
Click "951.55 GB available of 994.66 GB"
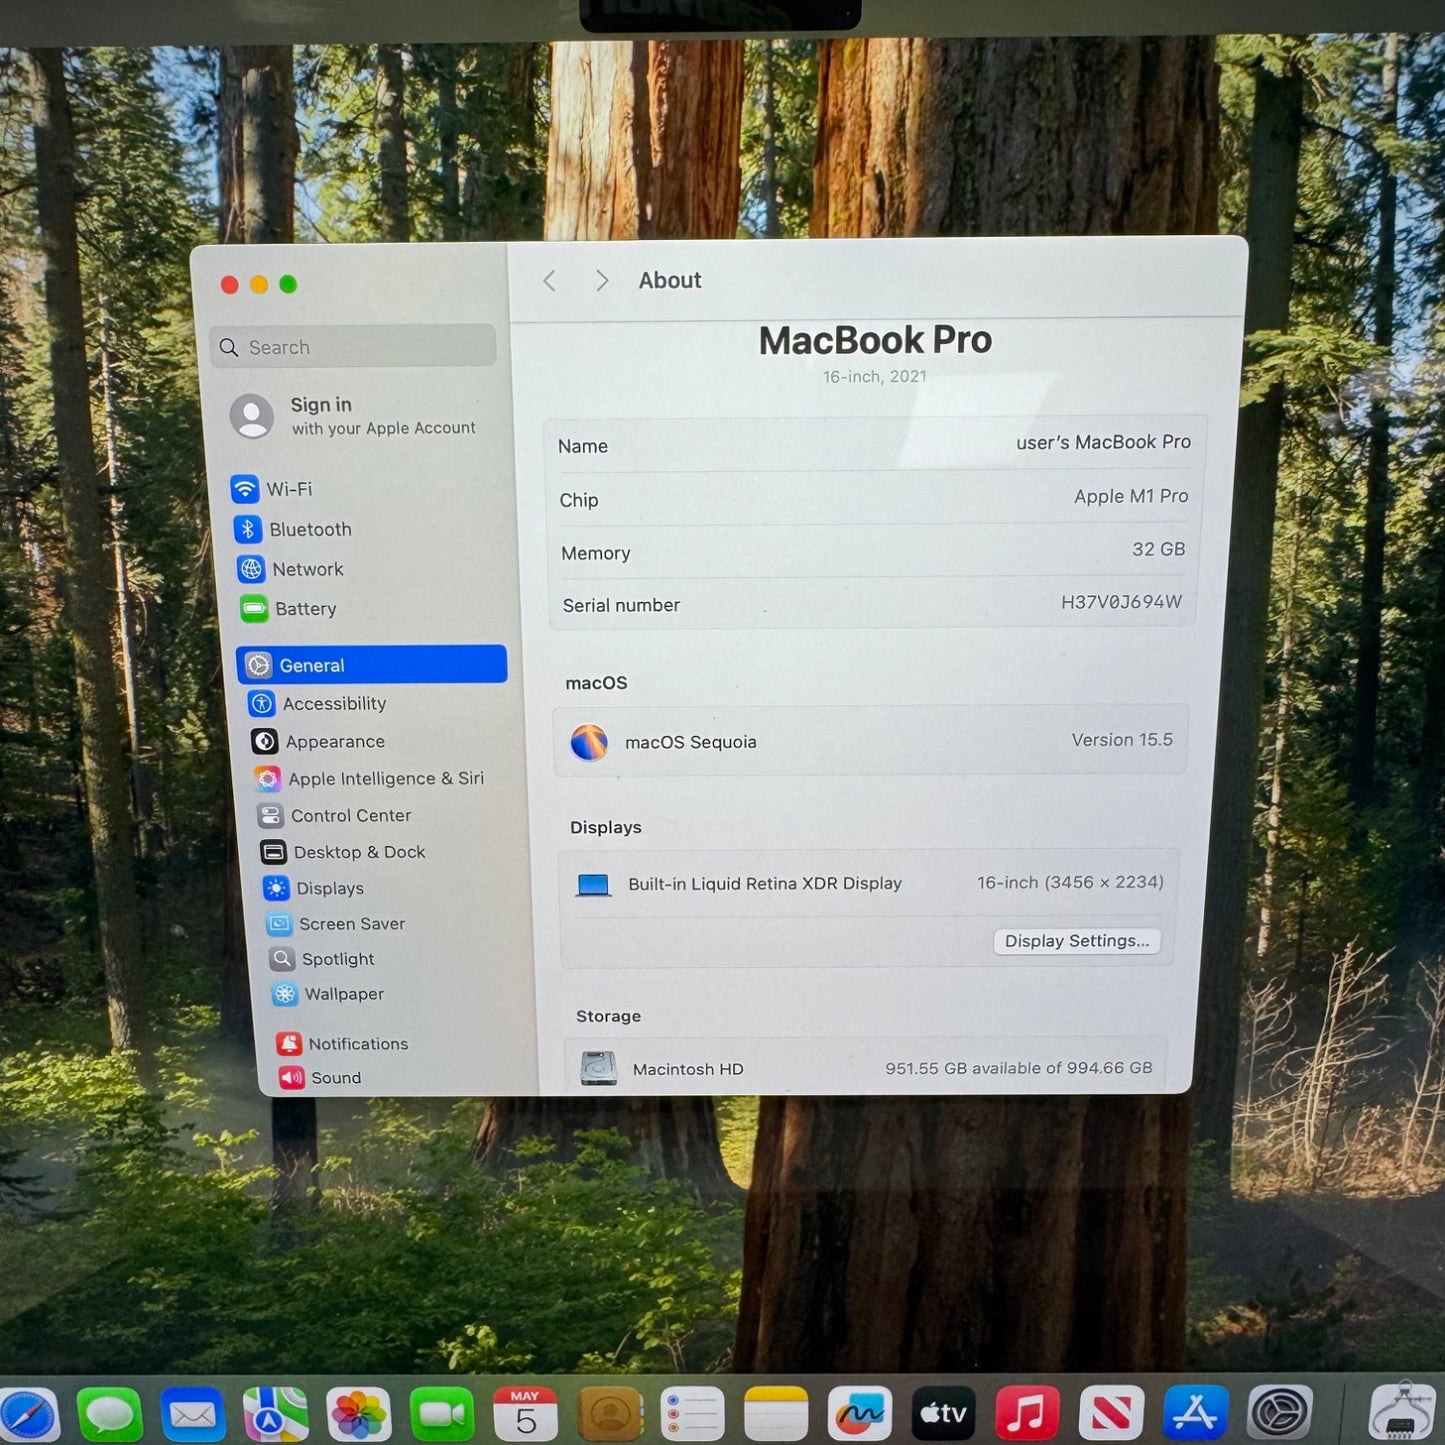coord(1019,1068)
